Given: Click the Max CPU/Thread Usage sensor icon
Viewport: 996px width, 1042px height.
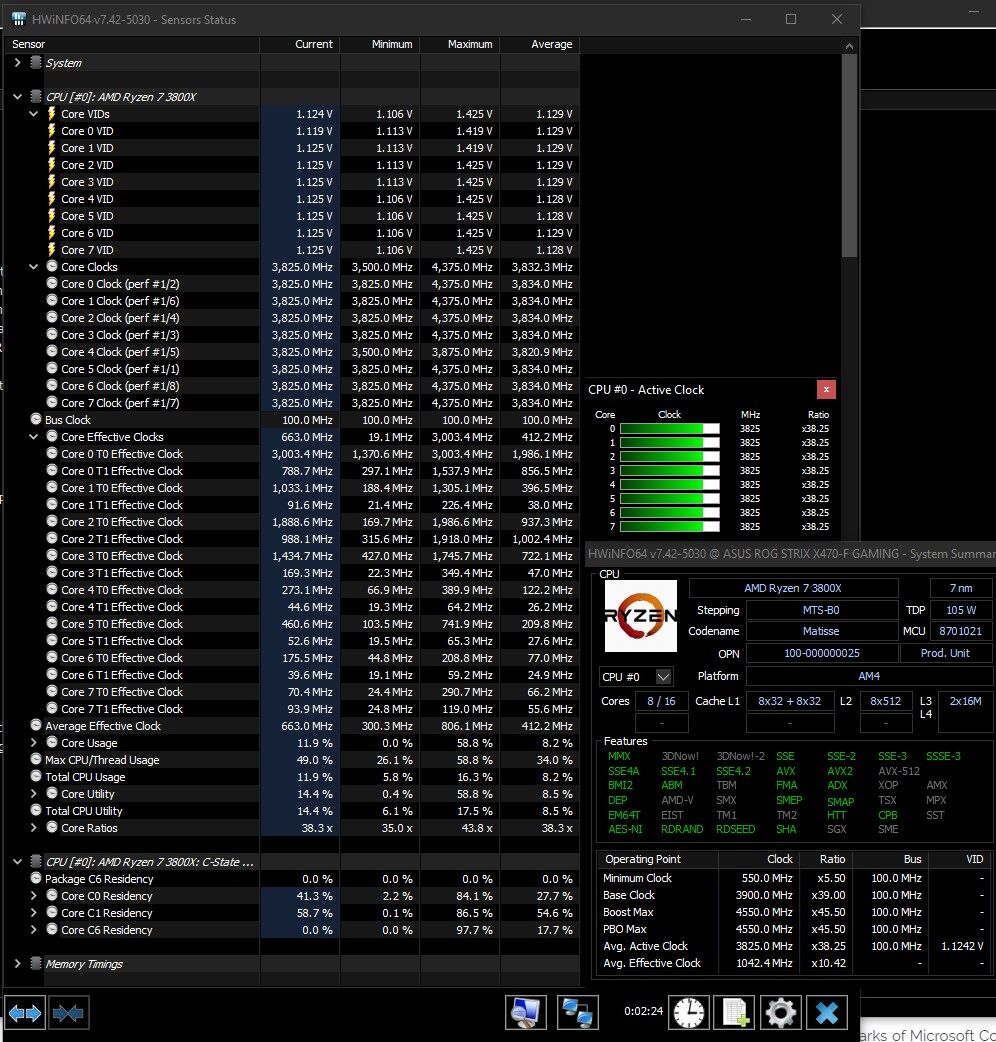Looking at the screenshot, I should [36, 759].
